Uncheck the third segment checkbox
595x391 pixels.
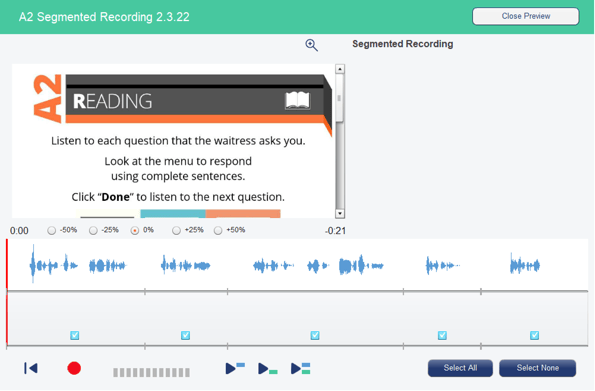[315, 335]
